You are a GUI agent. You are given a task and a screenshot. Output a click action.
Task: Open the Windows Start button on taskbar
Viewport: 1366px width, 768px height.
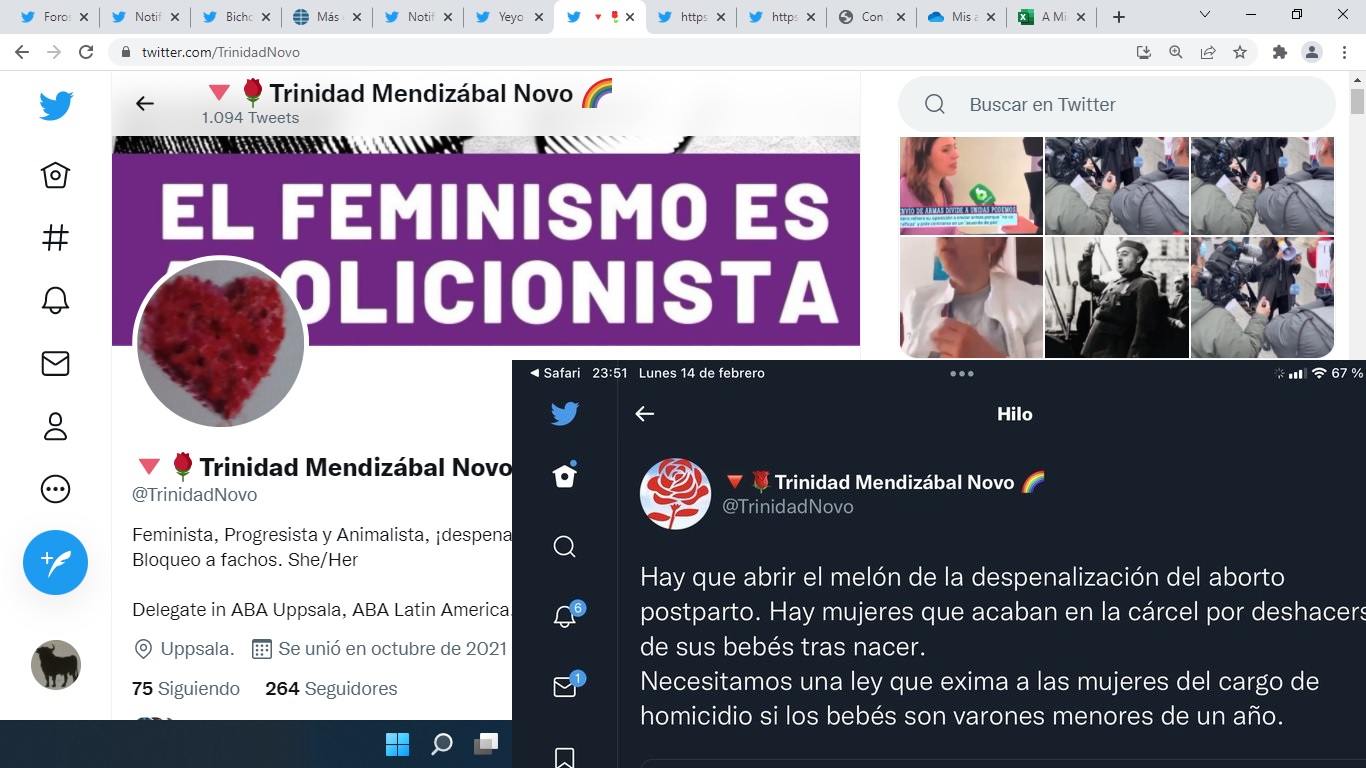click(x=397, y=744)
